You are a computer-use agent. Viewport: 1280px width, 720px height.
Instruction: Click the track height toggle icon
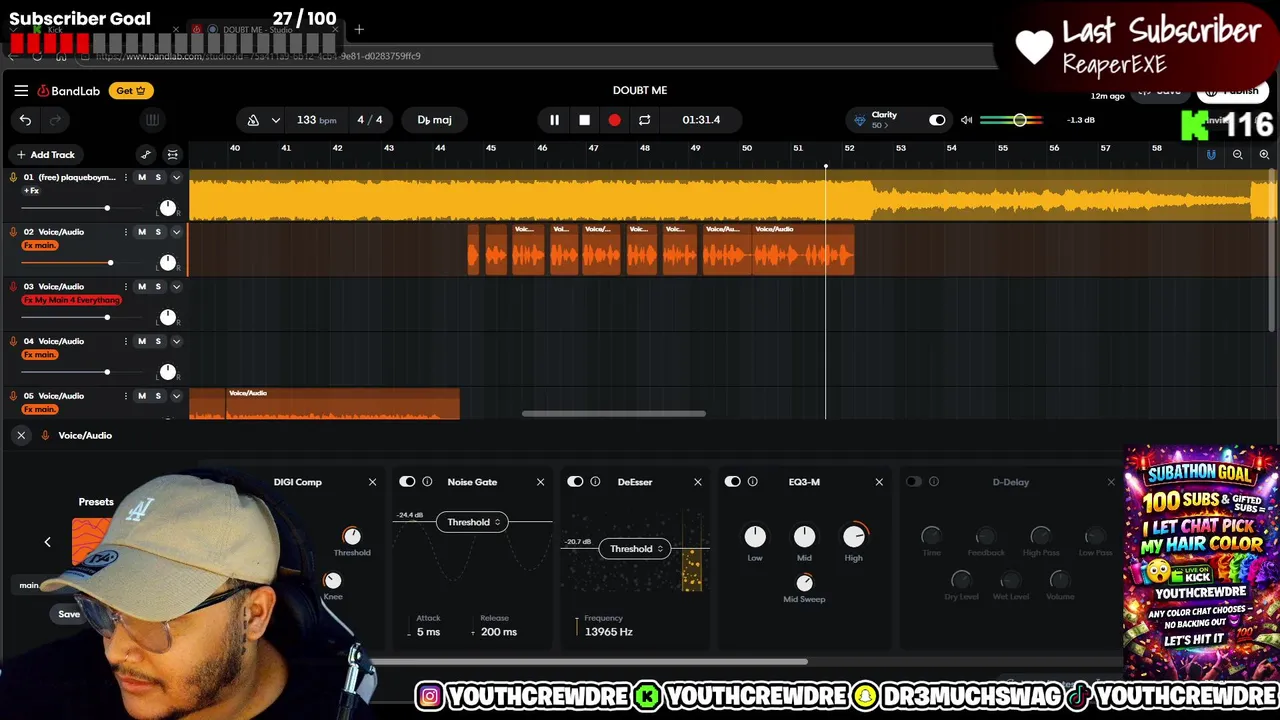(x=173, y=155)
